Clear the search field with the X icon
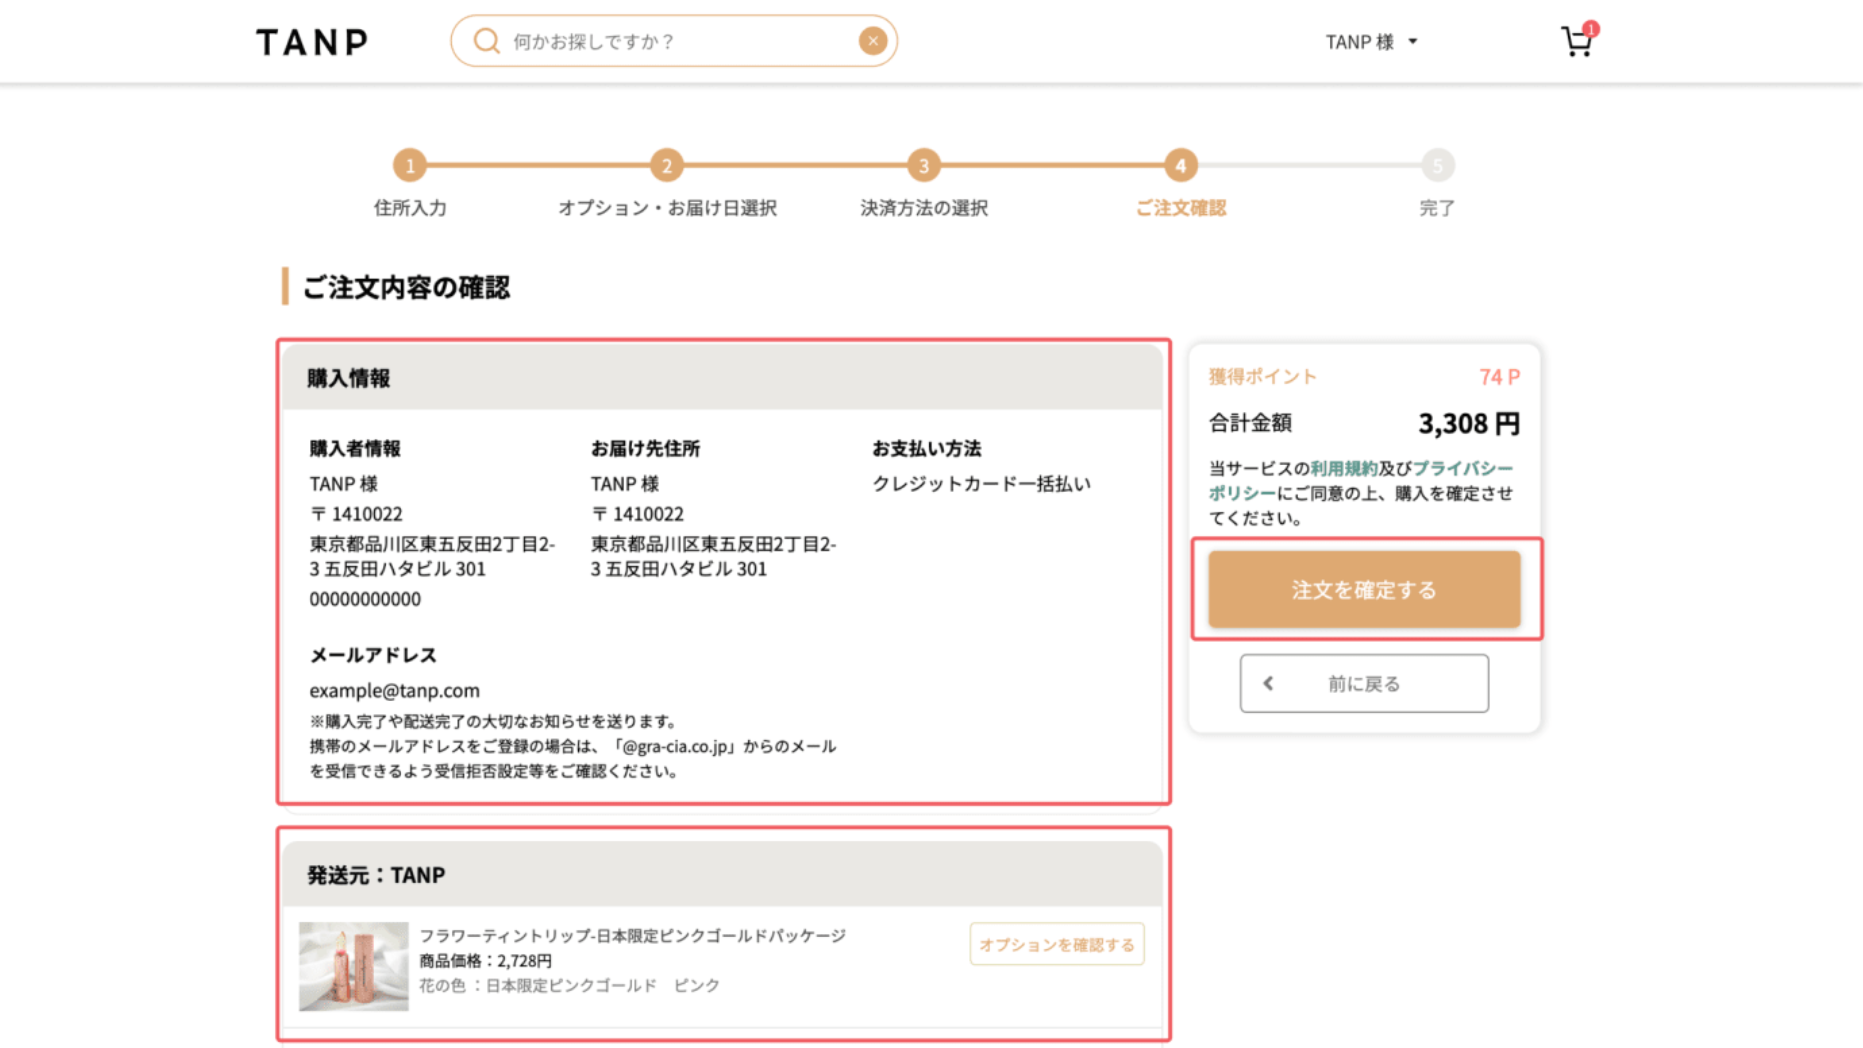The width and height of the screenshot is (1863, 1048). pyautogui.click(x=872, y=41)
